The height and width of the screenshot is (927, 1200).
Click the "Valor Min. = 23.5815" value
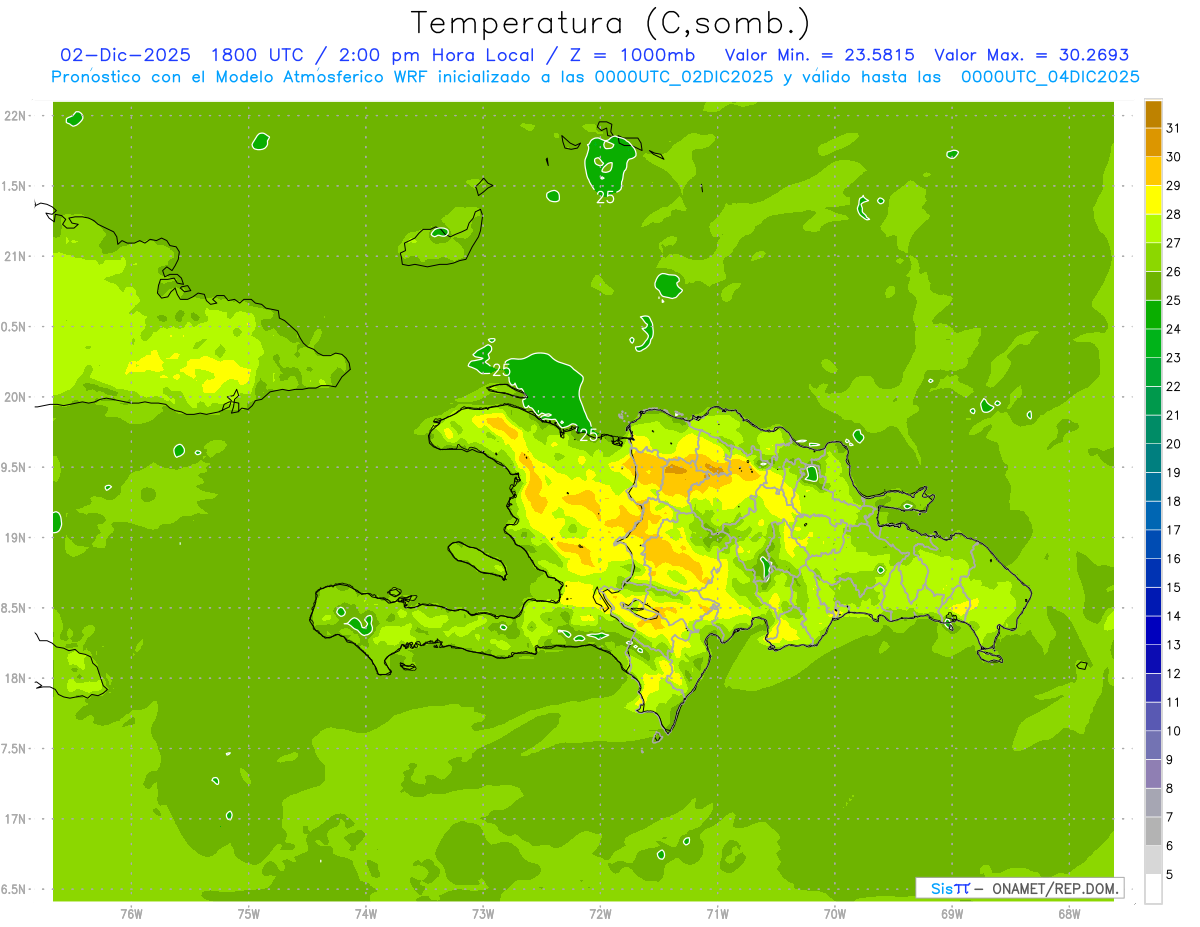coord(819,55)
